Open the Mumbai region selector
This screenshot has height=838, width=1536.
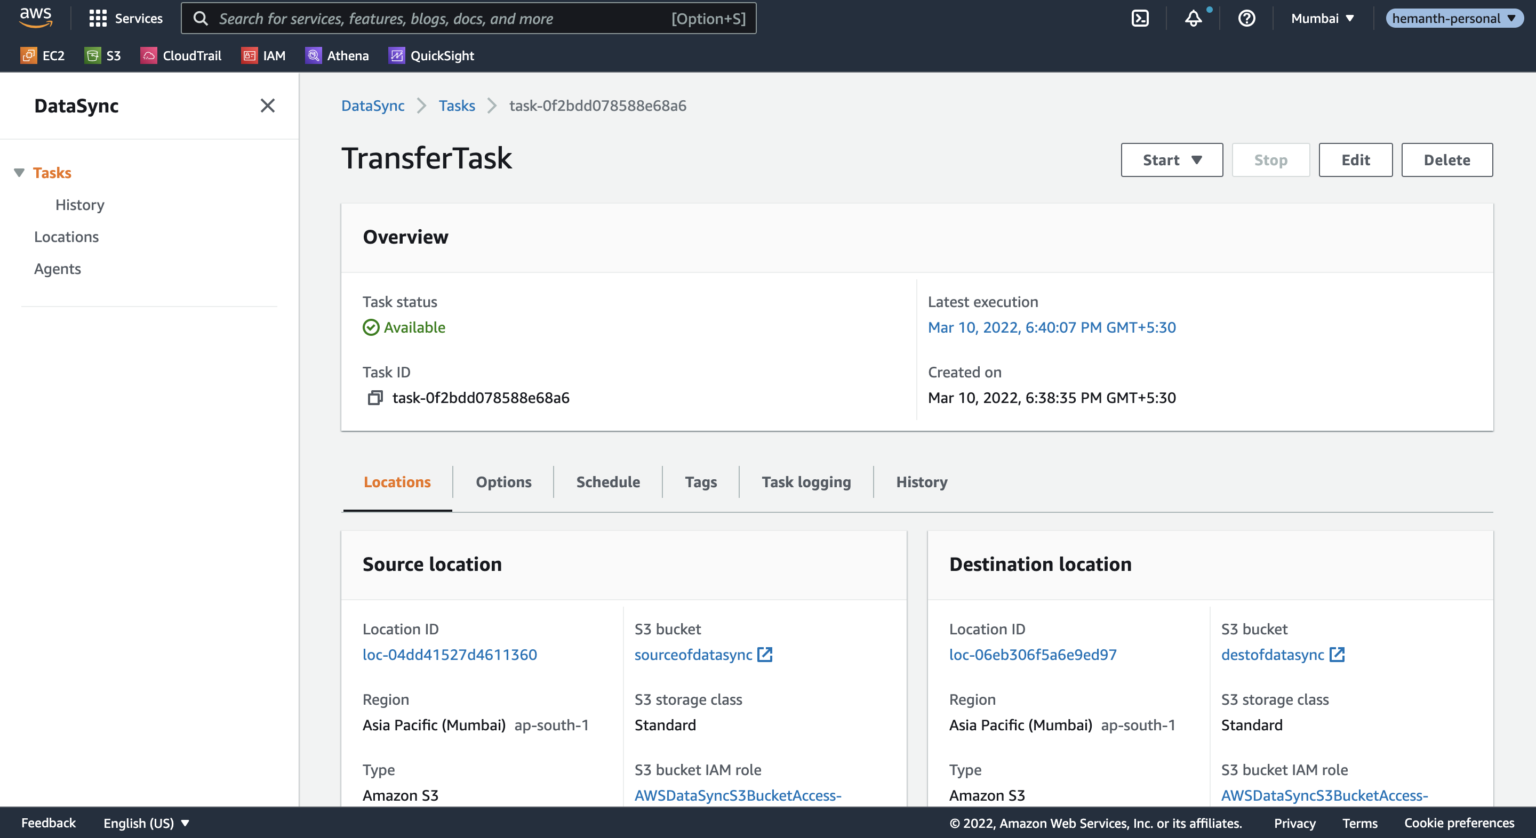(1321, 17)
